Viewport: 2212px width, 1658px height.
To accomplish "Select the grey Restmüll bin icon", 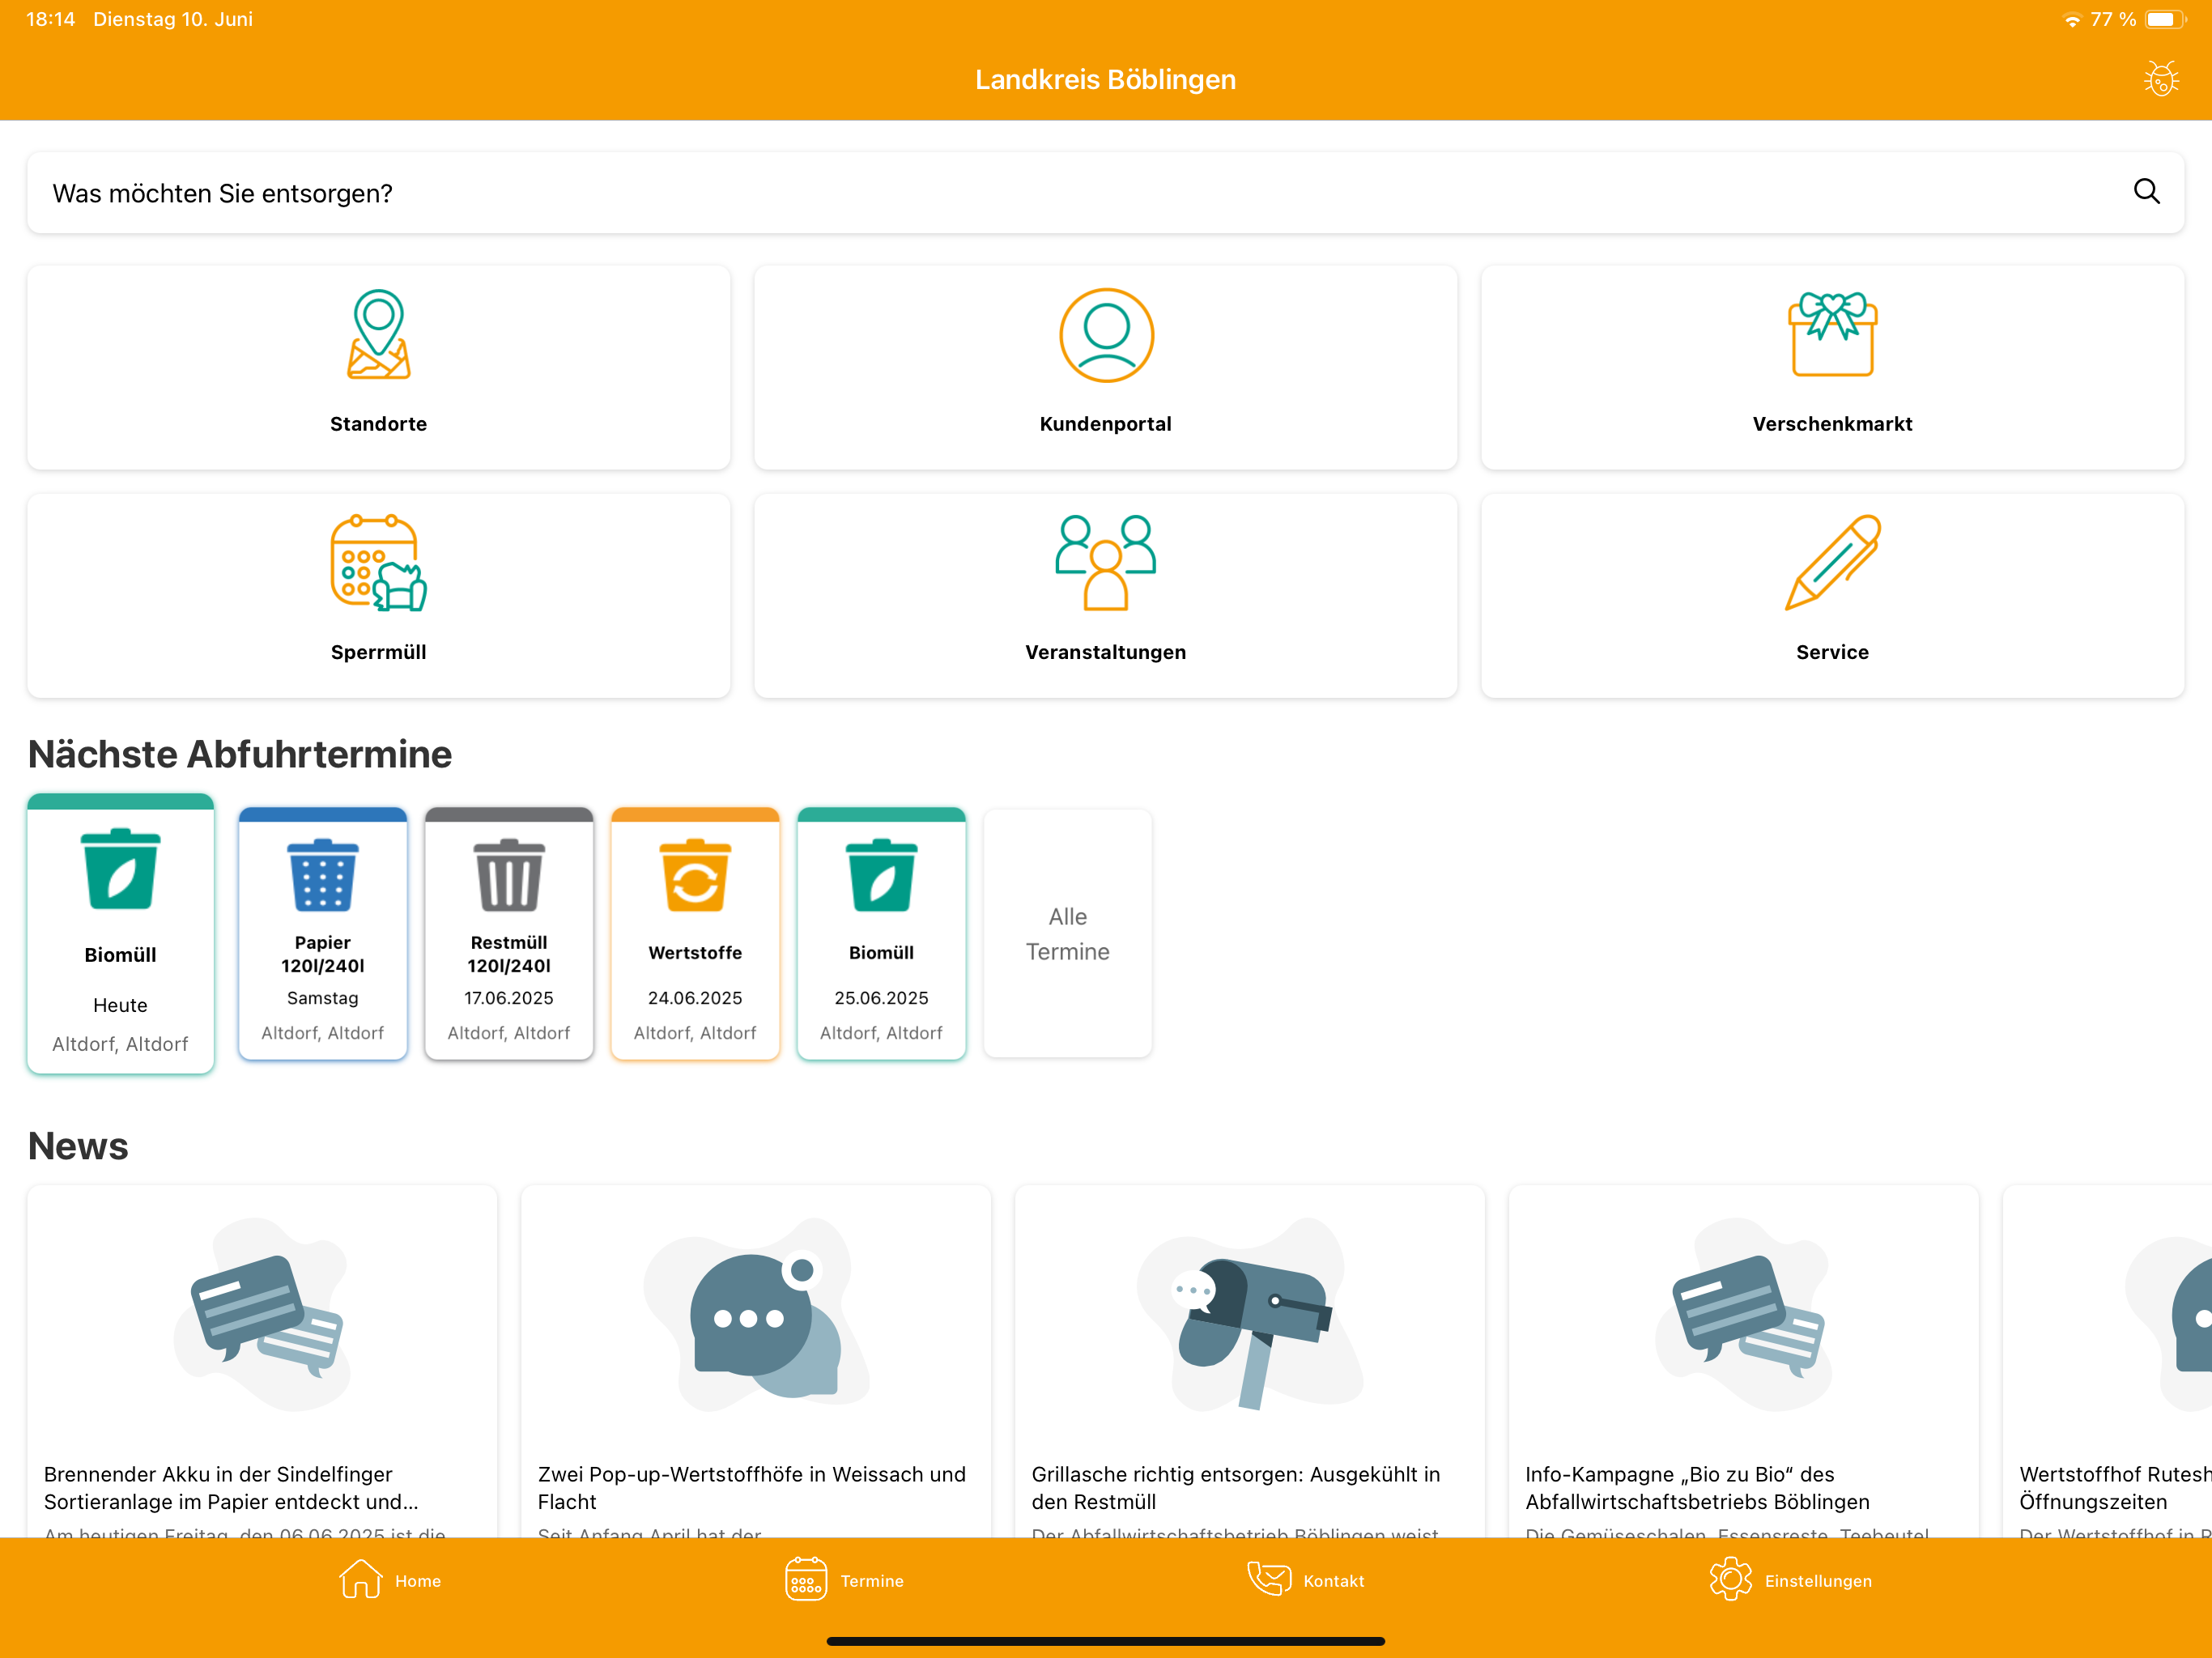I will pyautogui.click(x=509, y=875).
